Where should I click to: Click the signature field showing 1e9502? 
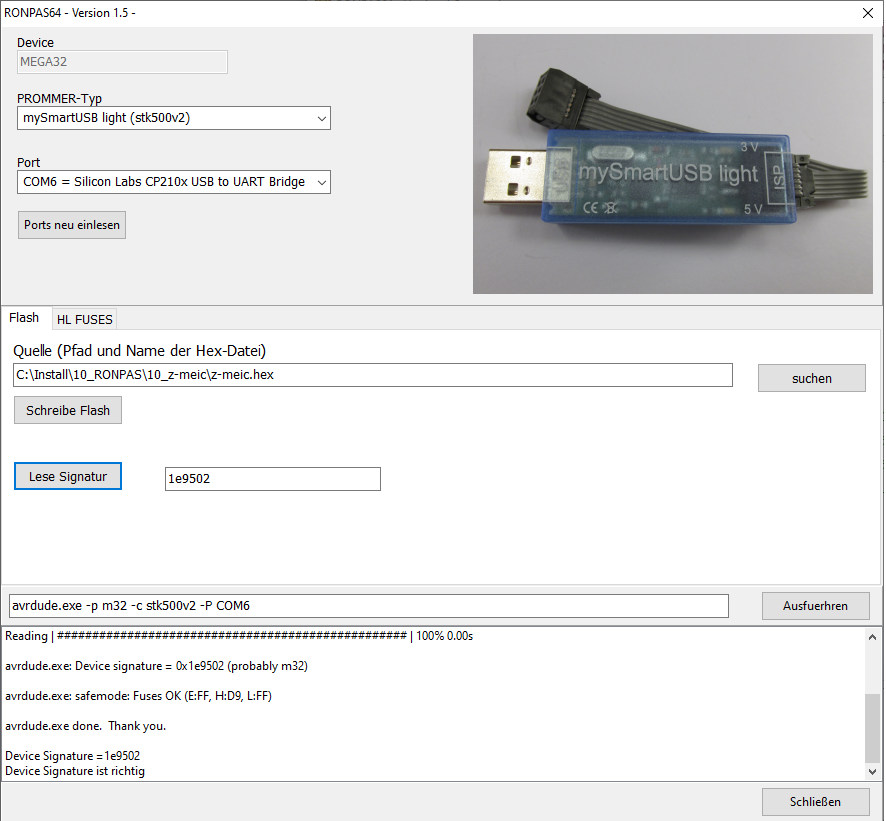(273, 479)
